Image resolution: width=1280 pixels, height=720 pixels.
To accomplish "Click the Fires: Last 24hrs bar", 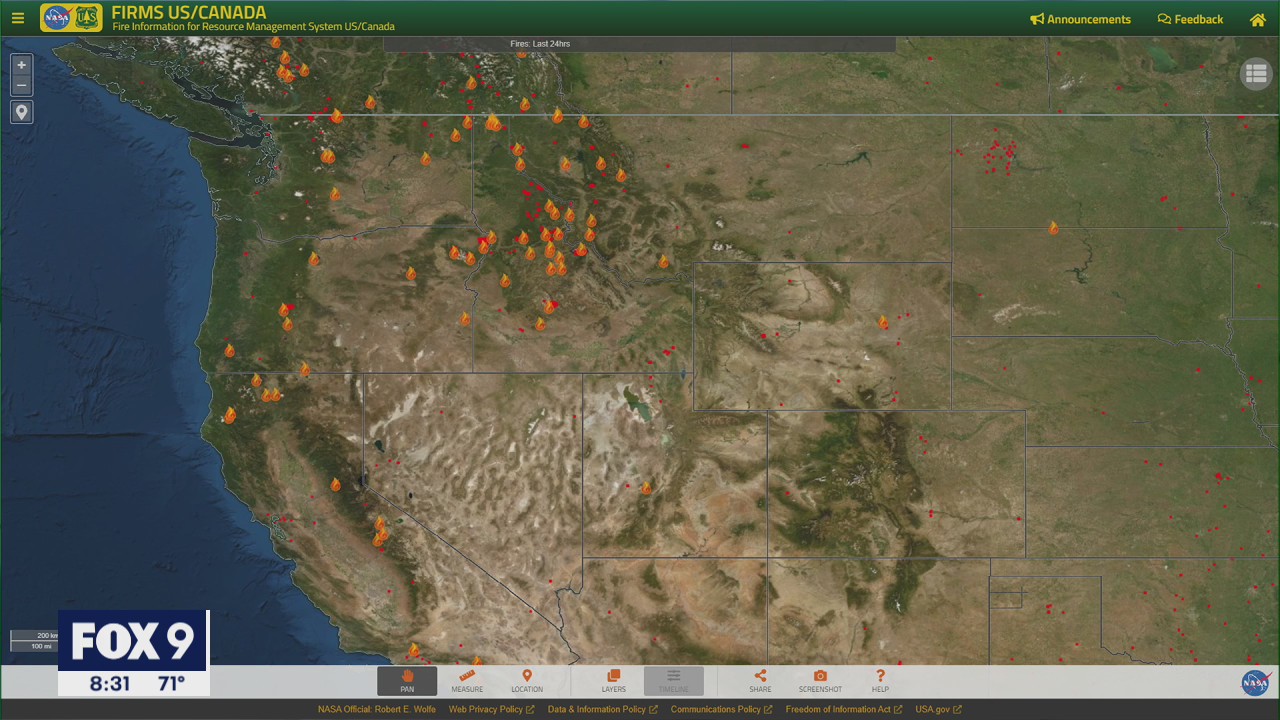I will click(x=540, y=43).
